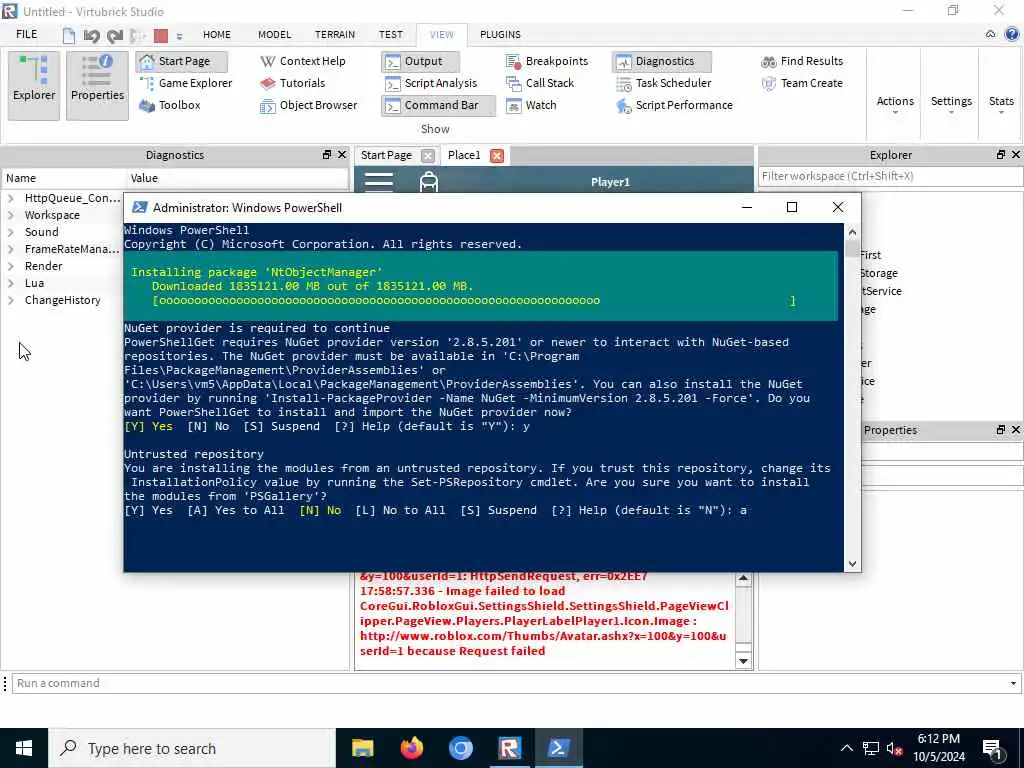Viewport: 1024px width, 768px height.
Task: Open Find Results panel
Action: coord(802,61)
